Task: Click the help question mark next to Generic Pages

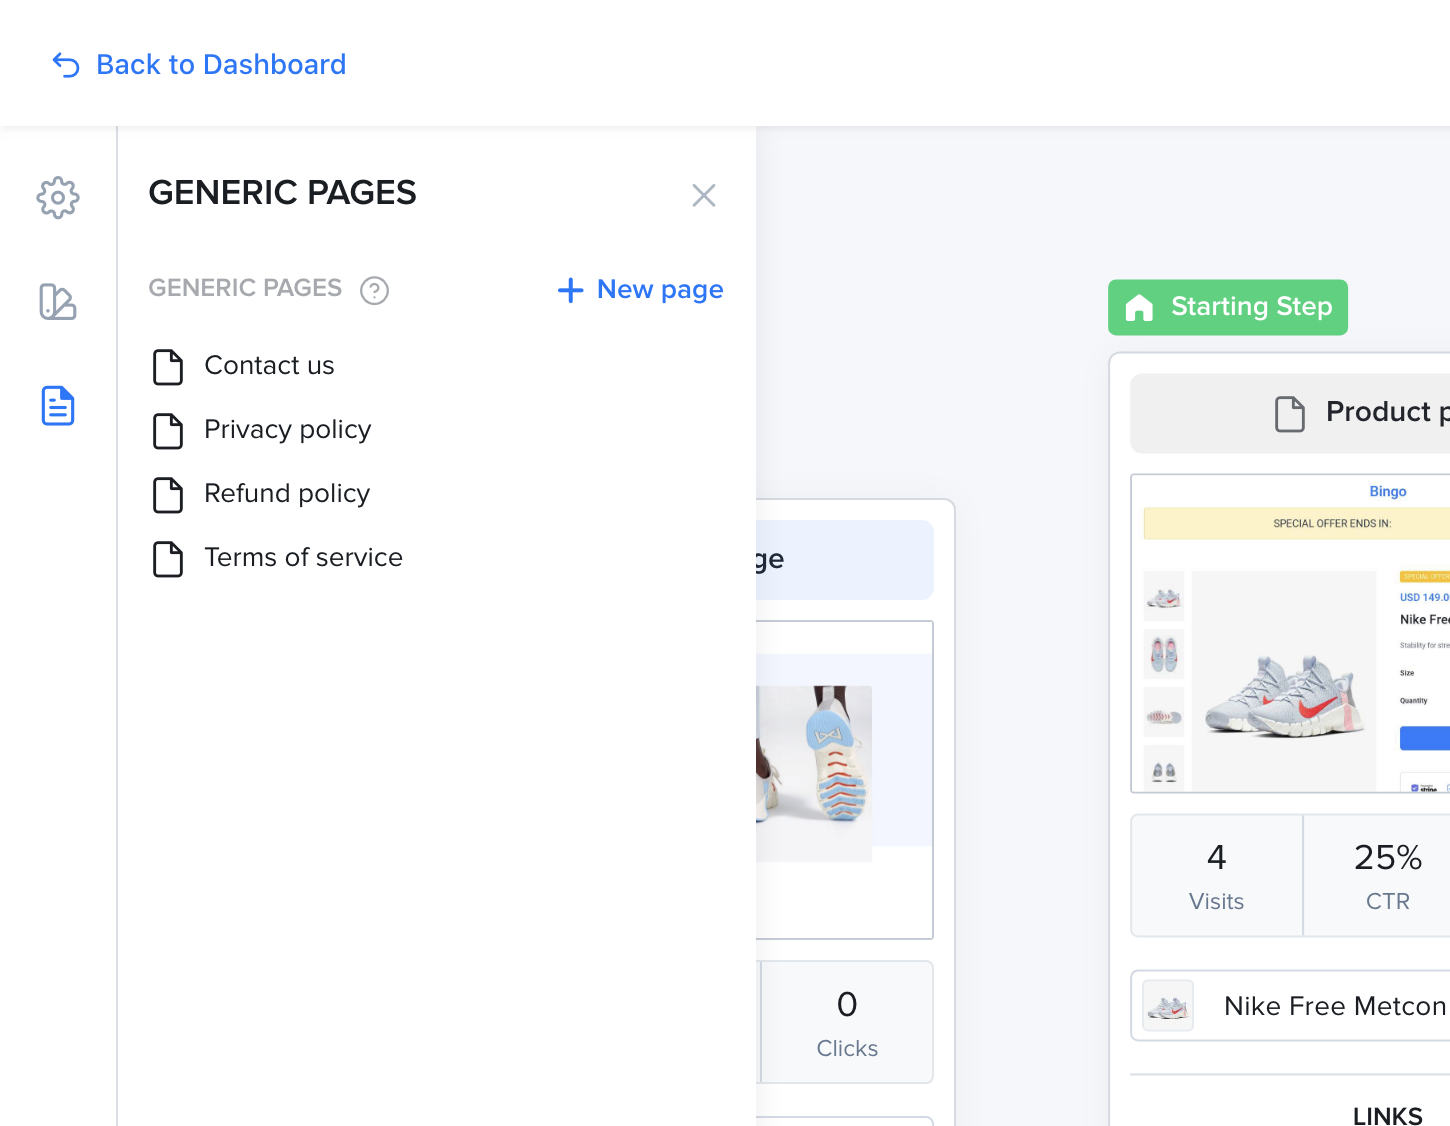Action: pyautogui.click(x=374, y=290)
